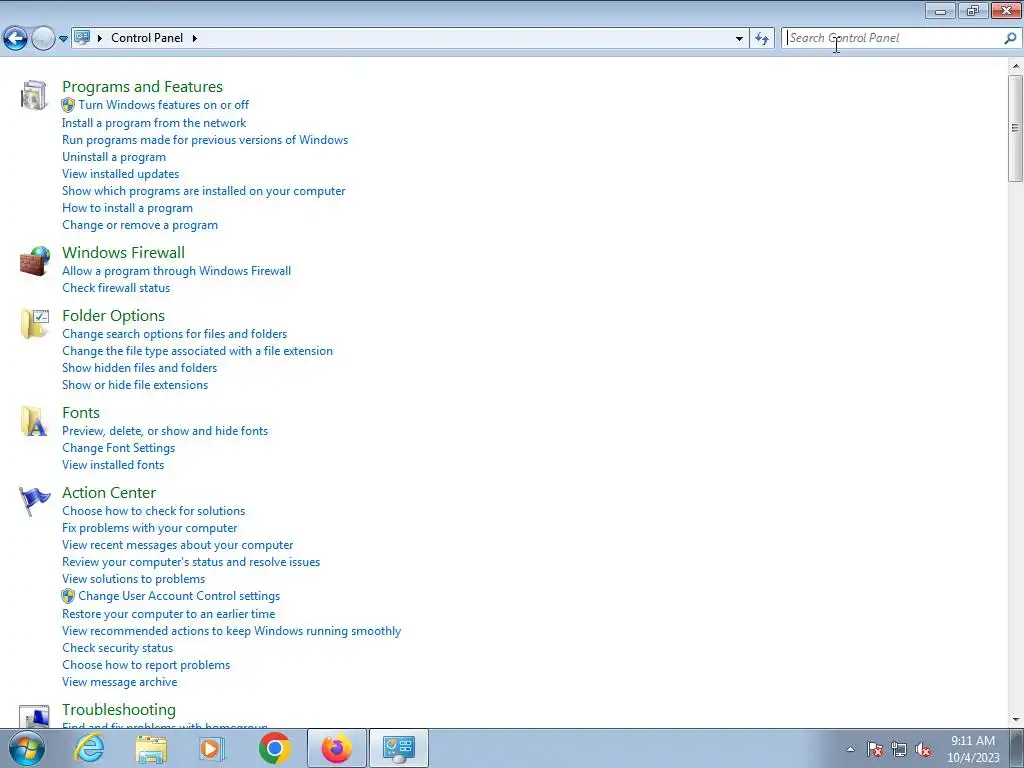Open recent pages dropdown arrow
The height and width of the screenshot is (768, 1024).
[x=63, y=39]
